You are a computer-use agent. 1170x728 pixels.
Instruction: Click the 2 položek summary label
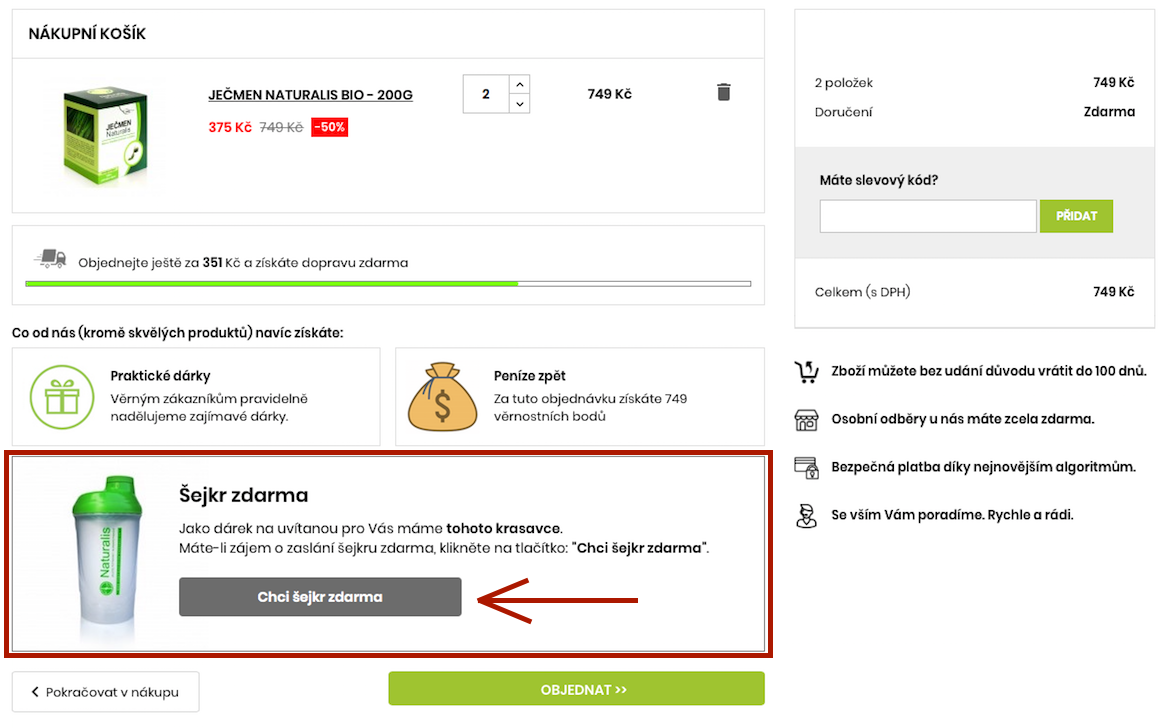point(844,83)
